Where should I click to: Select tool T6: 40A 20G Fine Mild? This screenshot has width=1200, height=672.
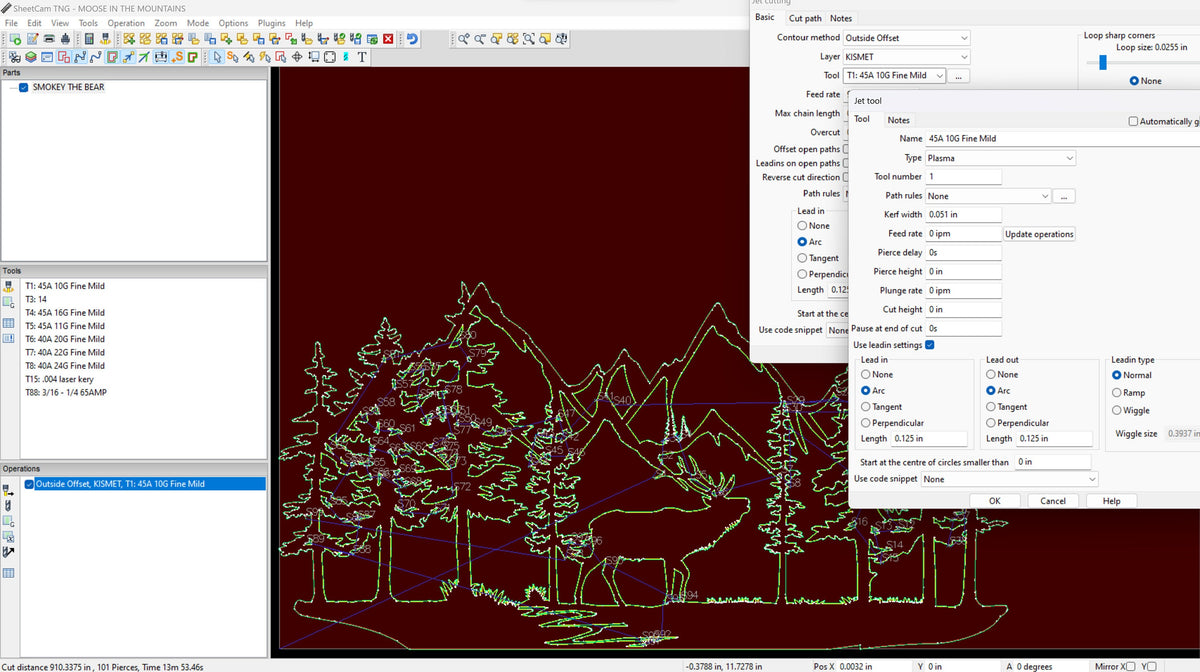pos(65,339)
